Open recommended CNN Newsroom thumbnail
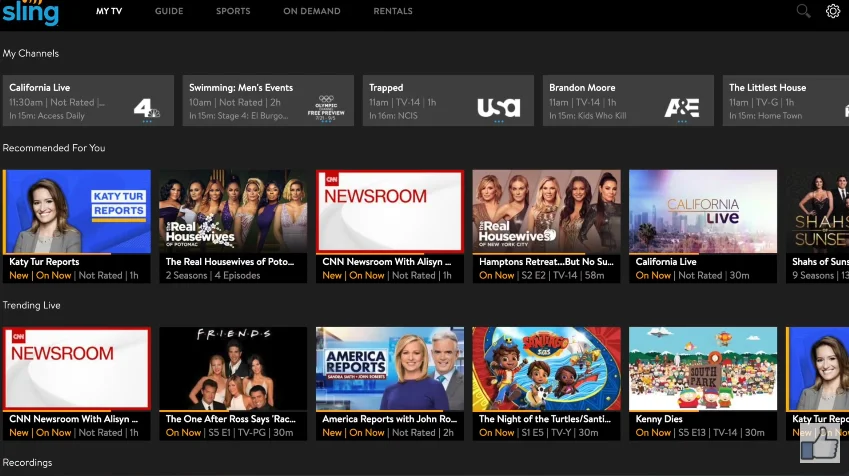The width and height of the screenshot is (849, 476). point(390,211)
